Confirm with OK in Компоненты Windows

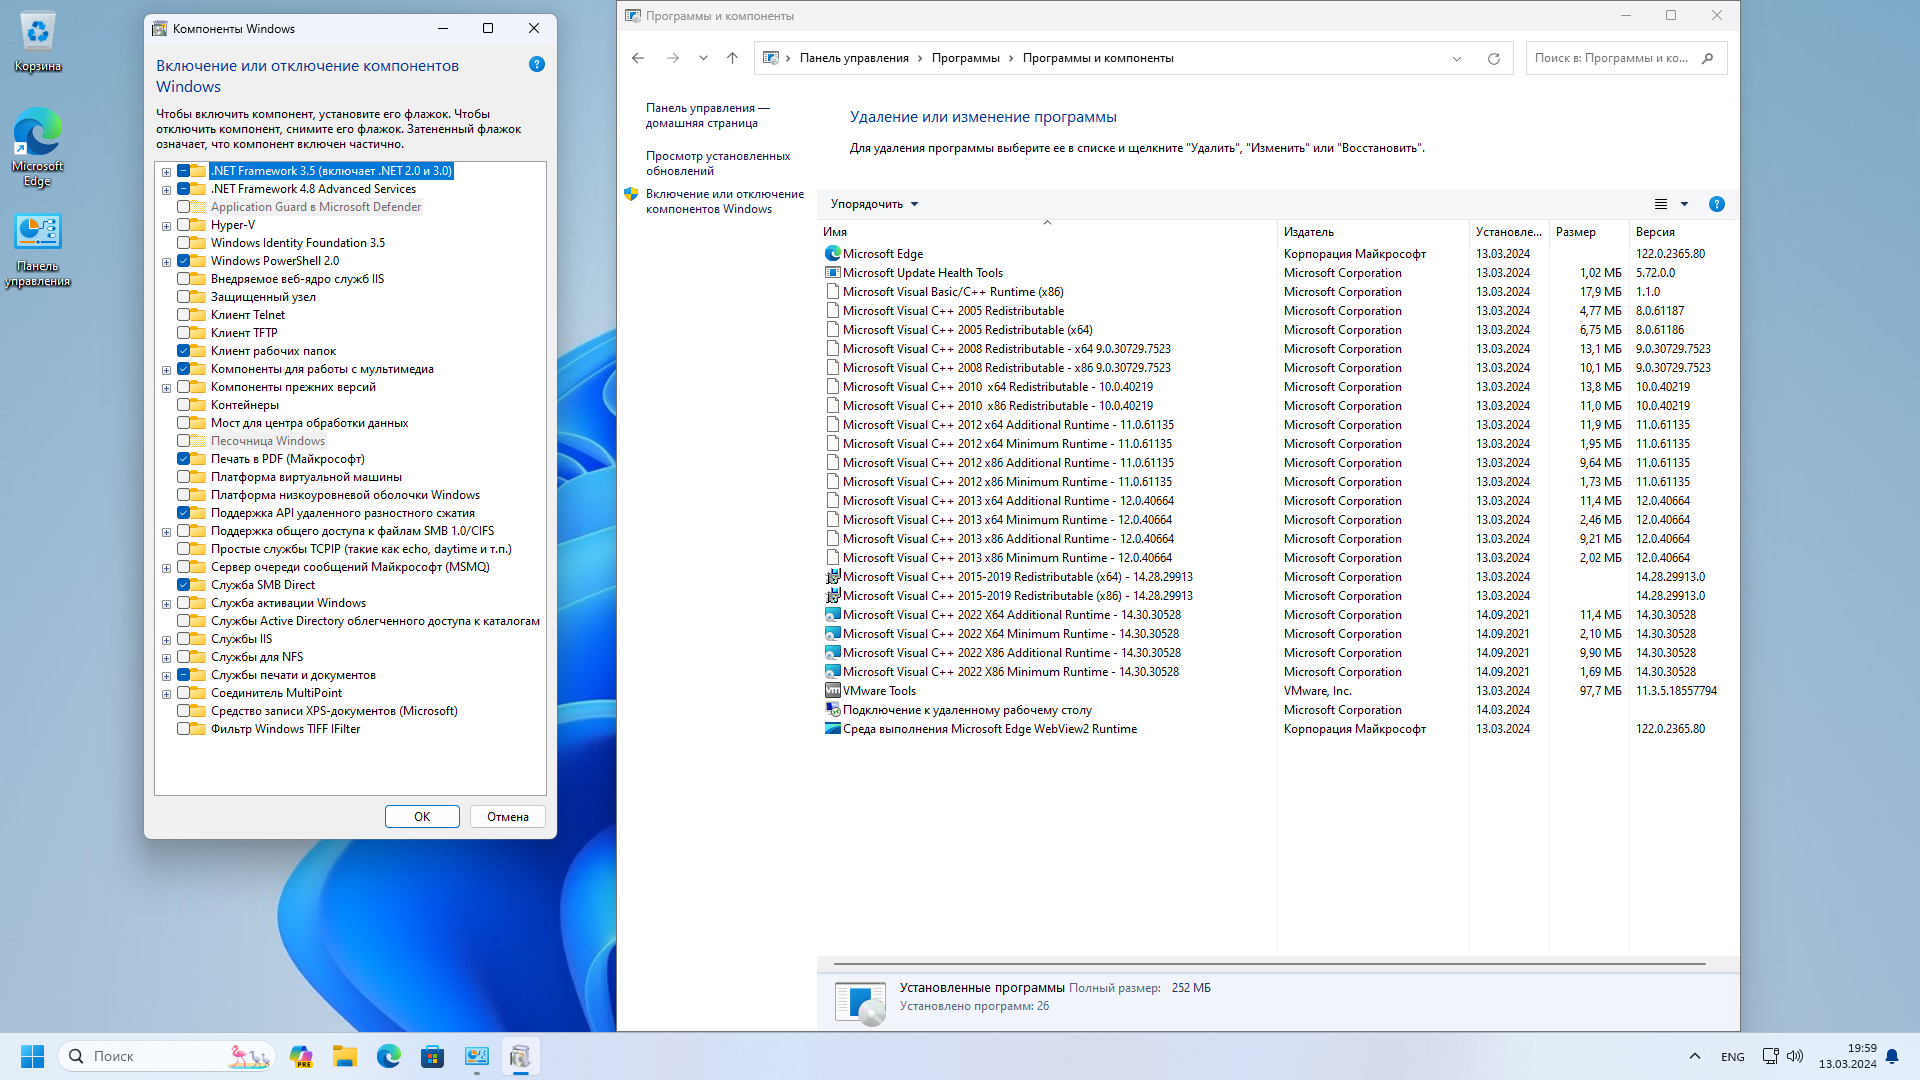pos(422,817)
